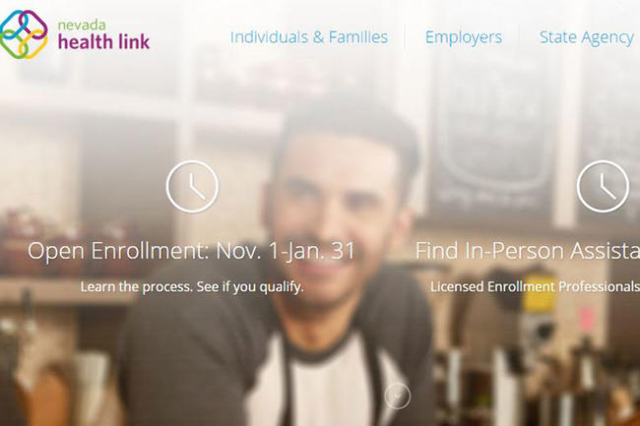Click the green "nevada" logo text
640x426 pixels.
[82, 25]
